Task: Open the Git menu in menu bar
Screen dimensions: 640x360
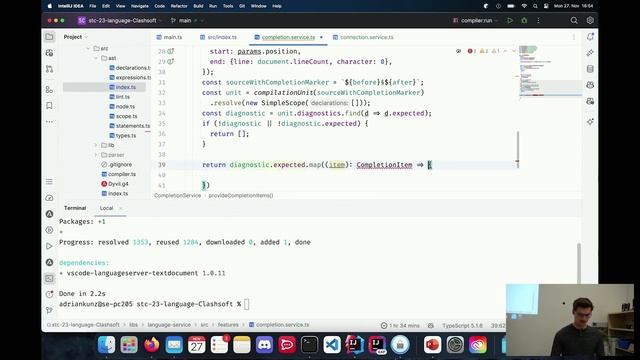Action: click(x=242, y=6)
